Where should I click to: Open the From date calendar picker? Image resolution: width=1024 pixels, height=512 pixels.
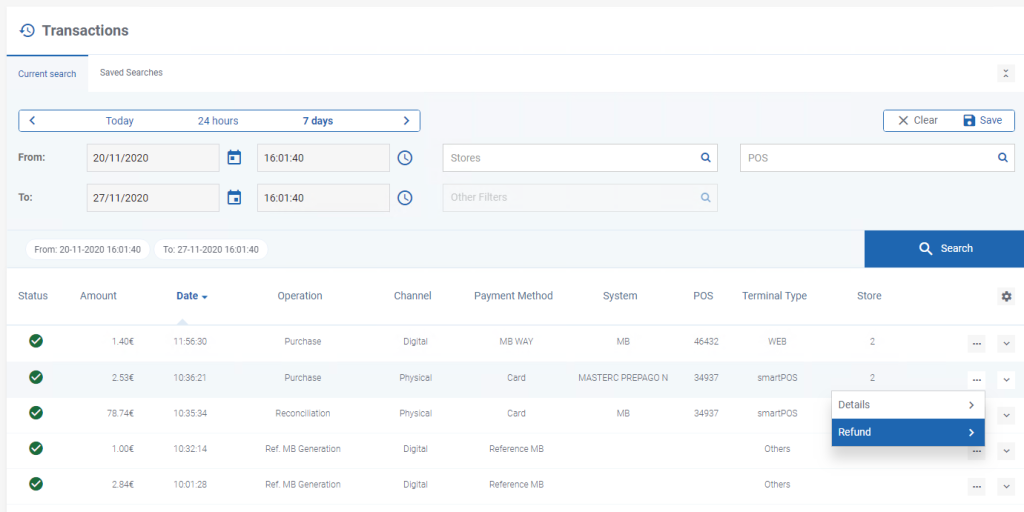click(x=234, y=157)
